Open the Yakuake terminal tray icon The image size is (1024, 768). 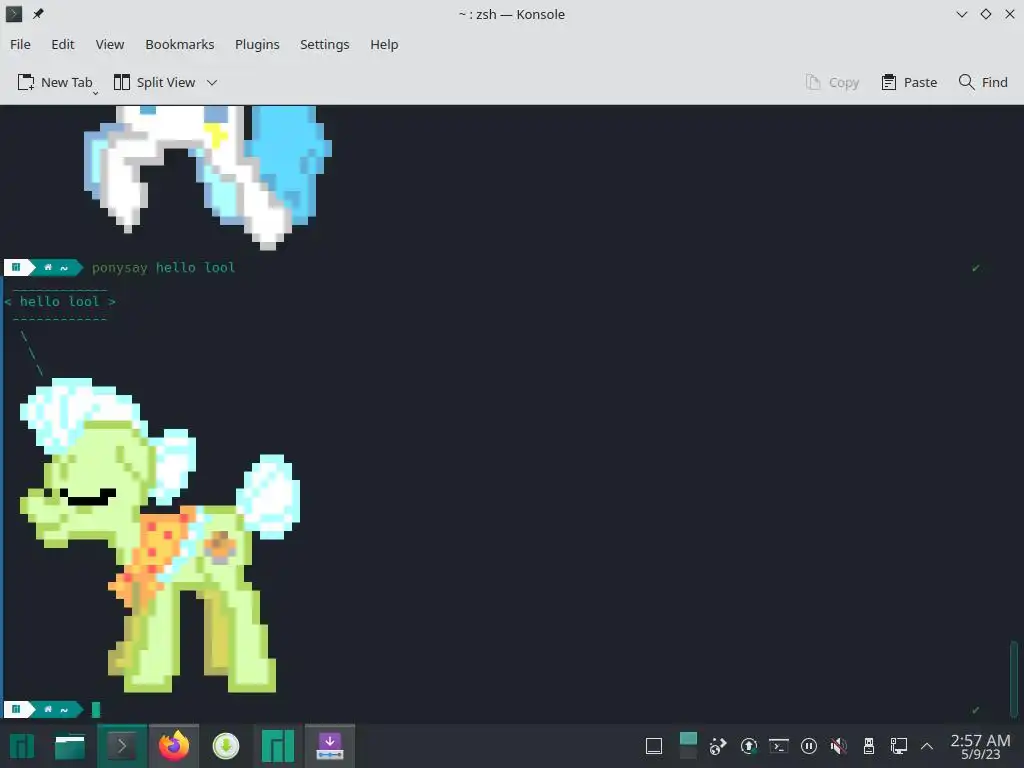[778, 746]
